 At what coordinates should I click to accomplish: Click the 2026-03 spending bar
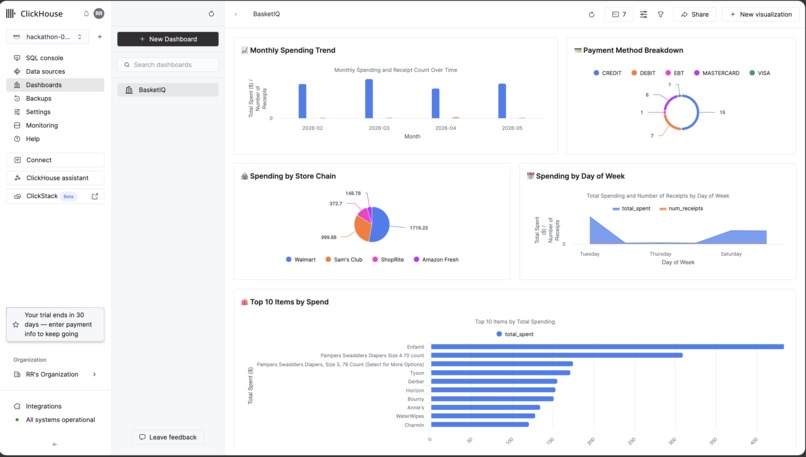[x=369, y=99]
